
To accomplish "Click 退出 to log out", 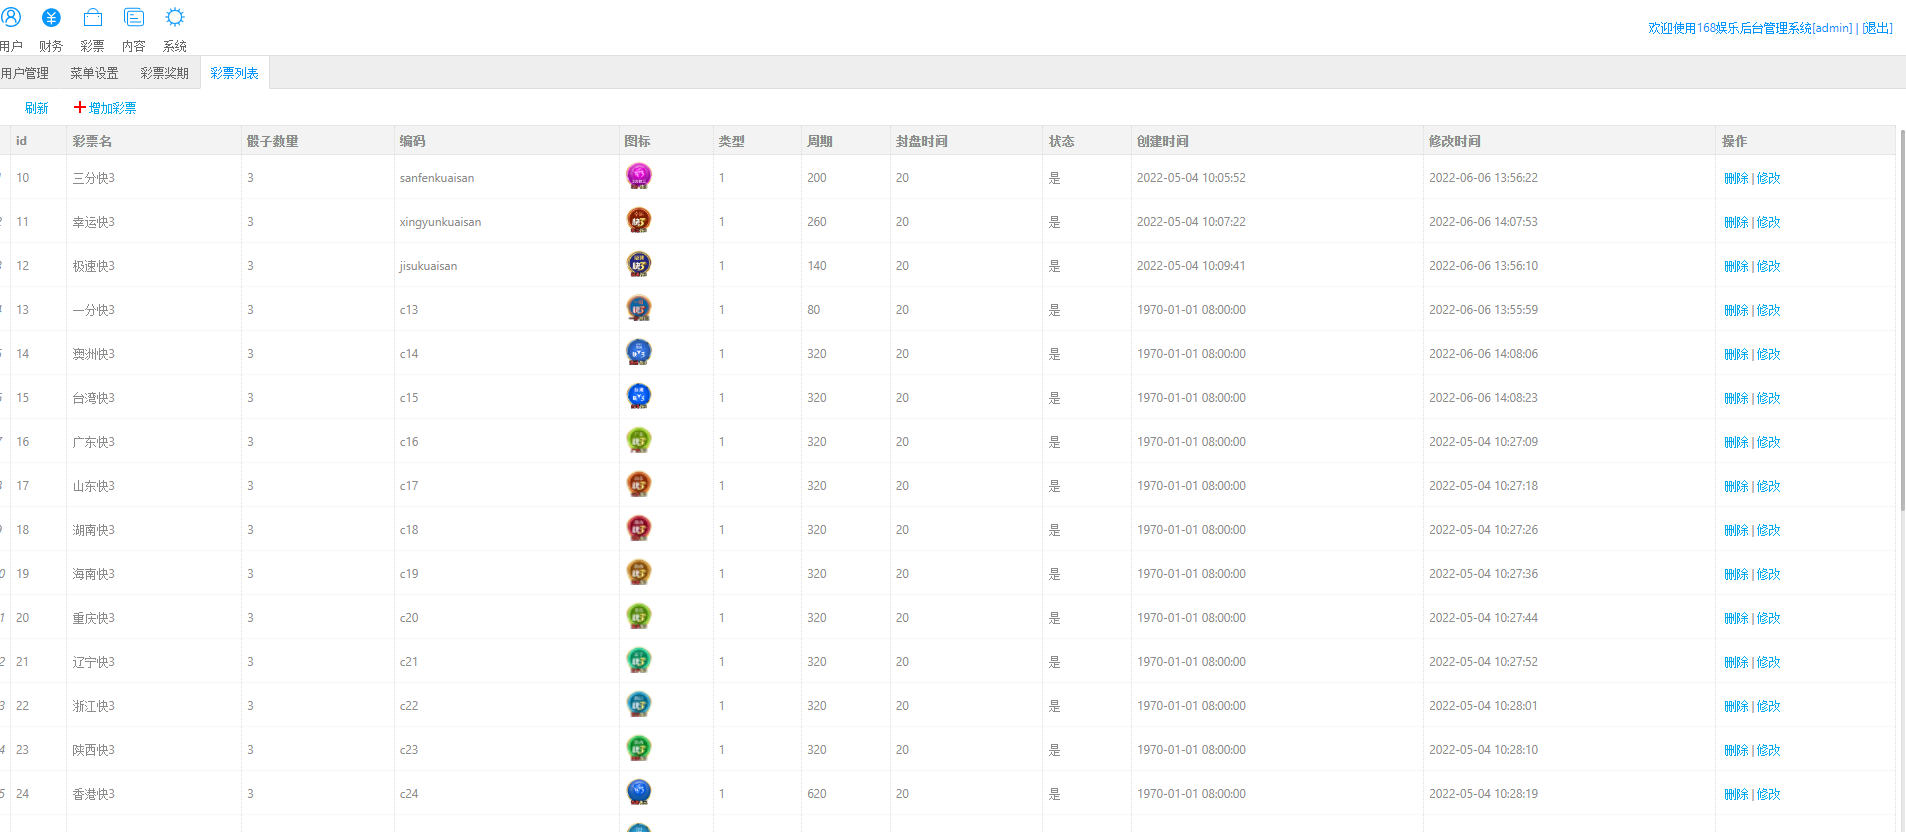I will coord(1877,28).
